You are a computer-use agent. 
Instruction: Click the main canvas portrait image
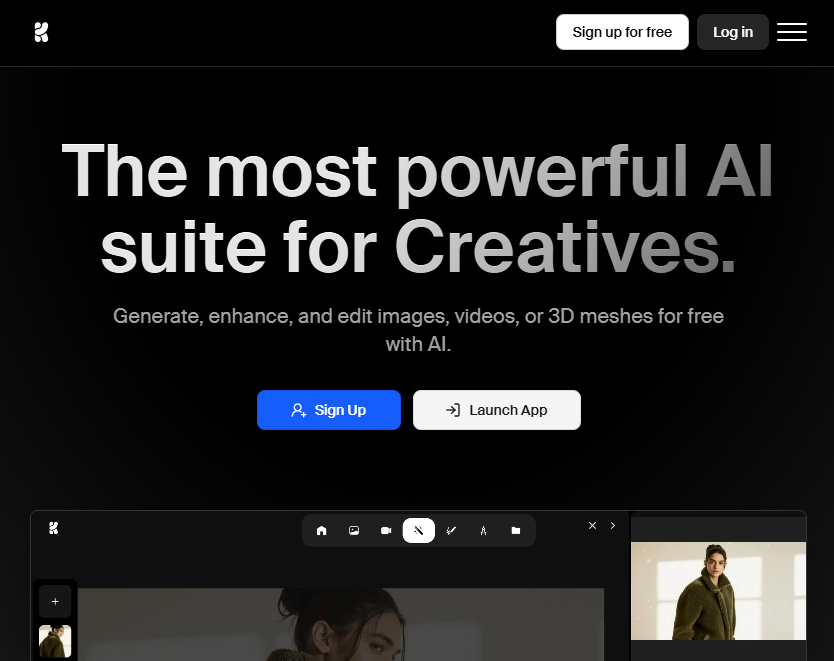[x=340, y=624]
